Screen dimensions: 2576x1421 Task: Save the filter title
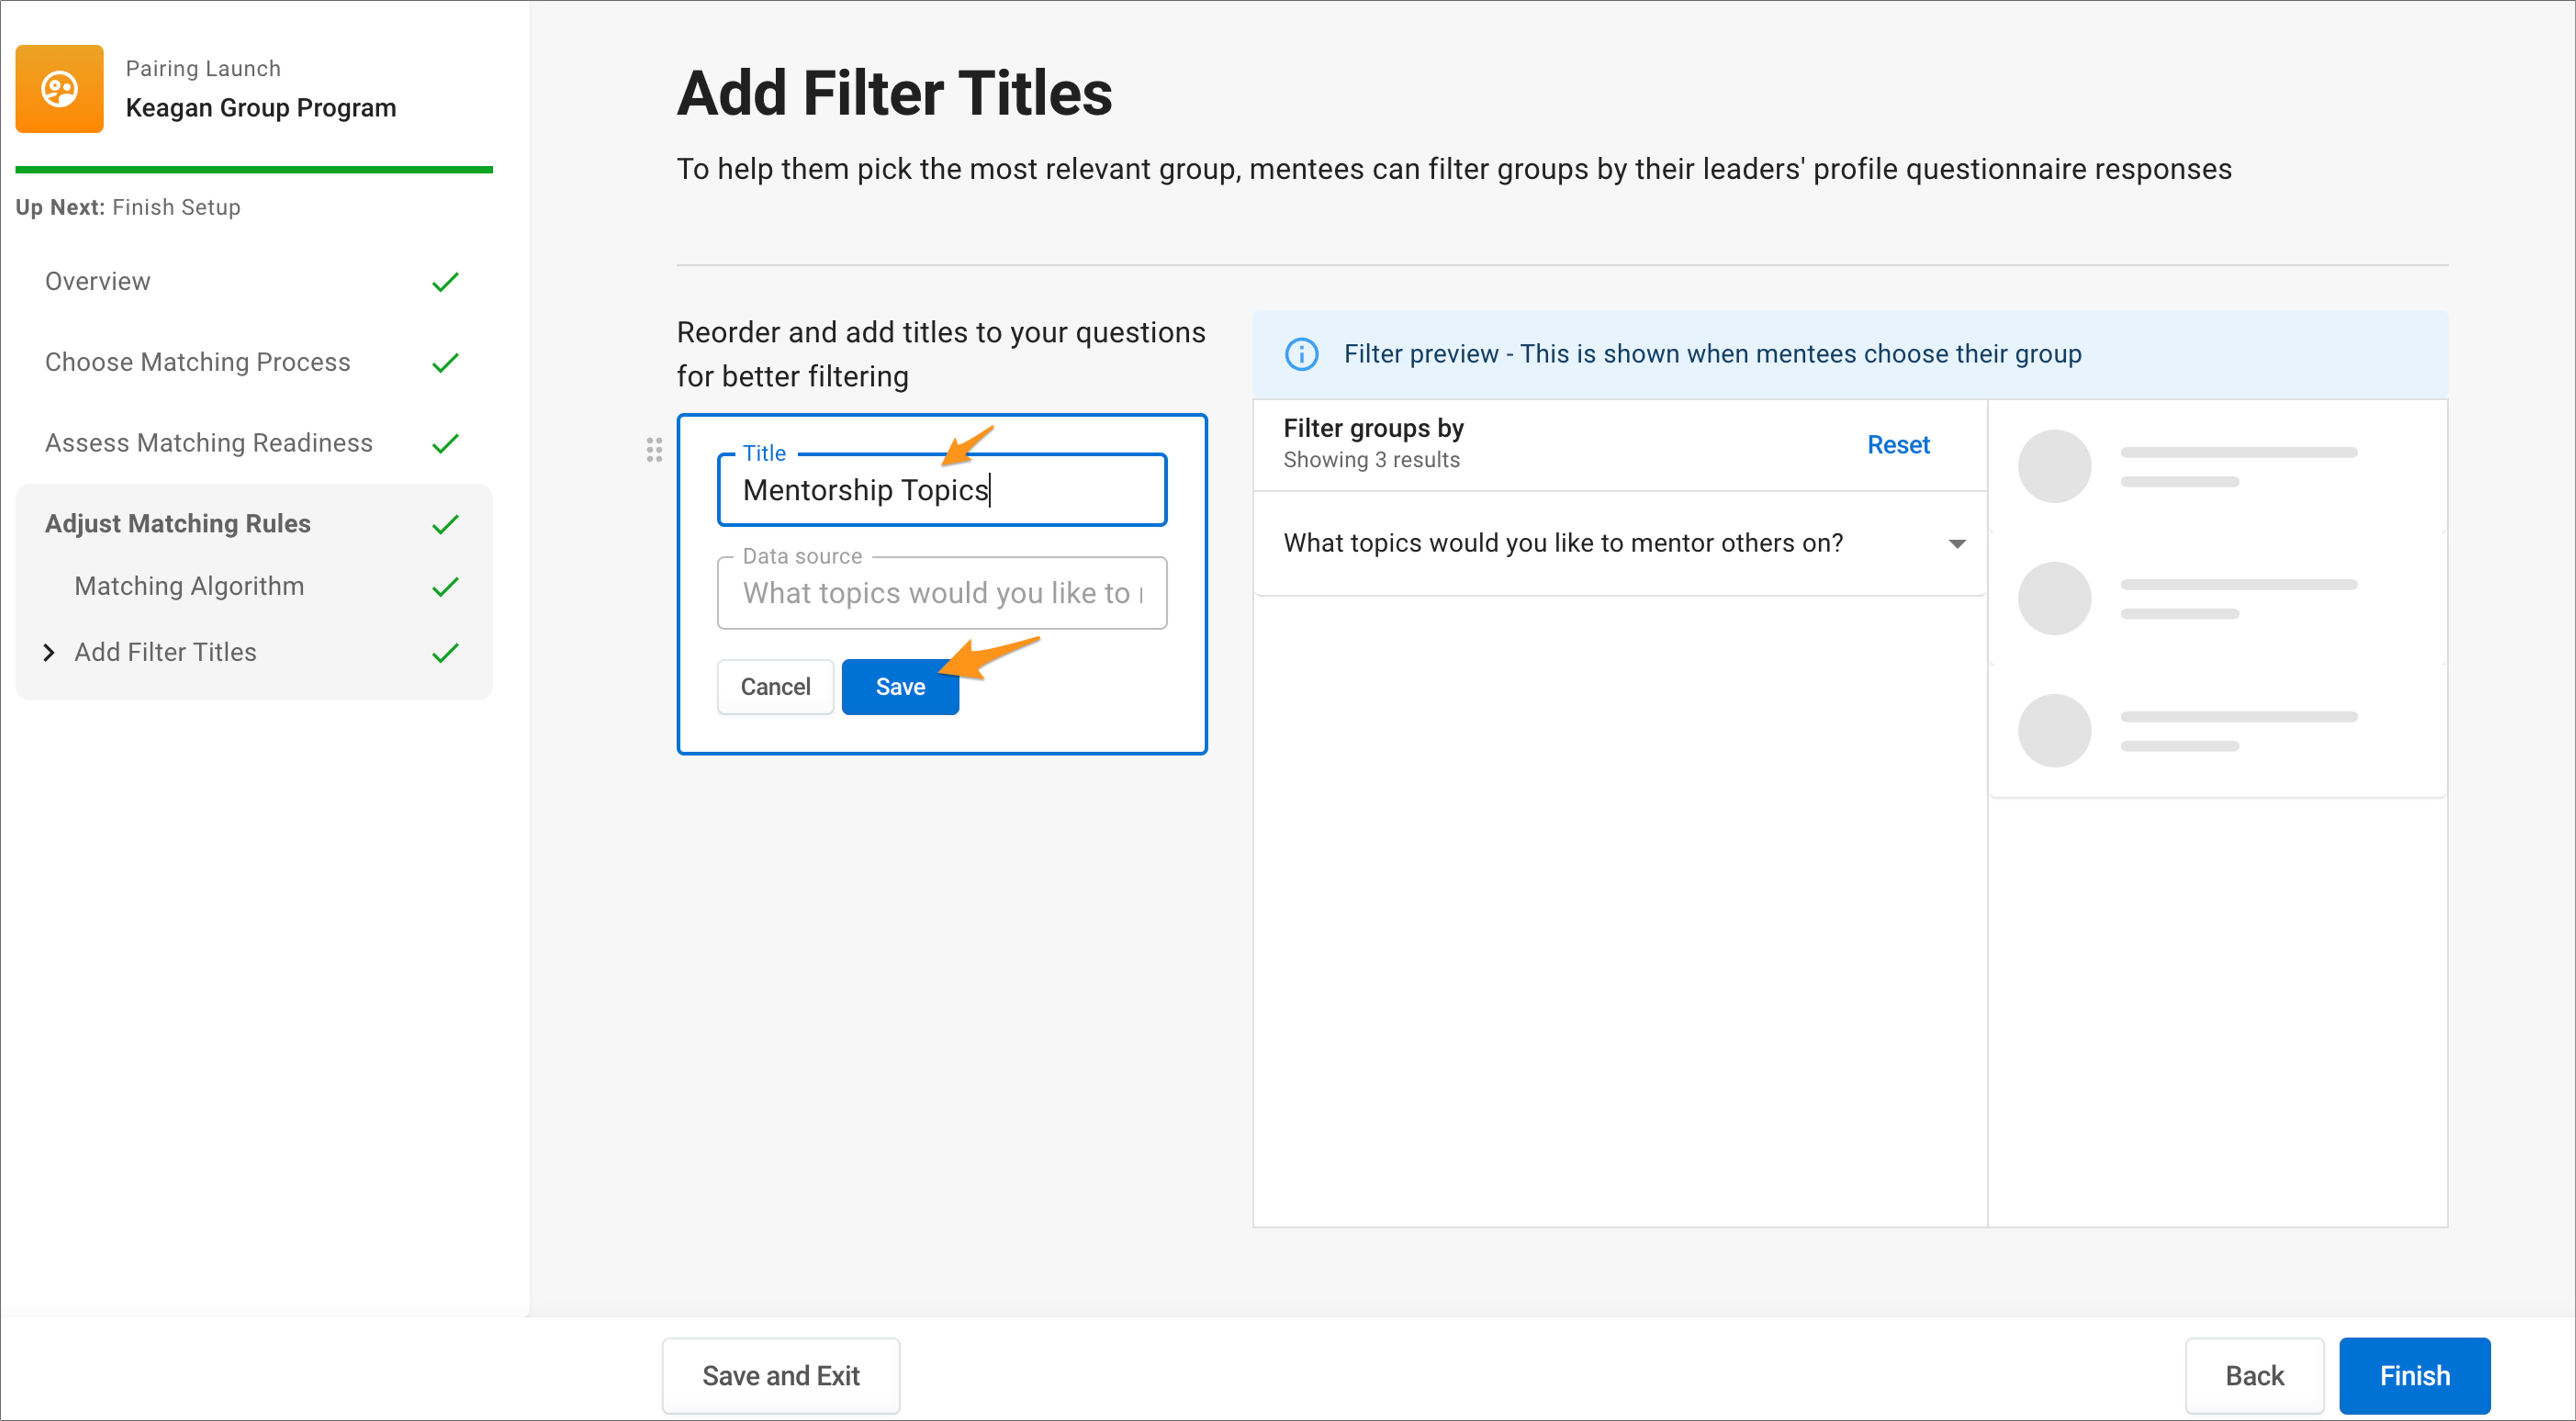(900, 687)
